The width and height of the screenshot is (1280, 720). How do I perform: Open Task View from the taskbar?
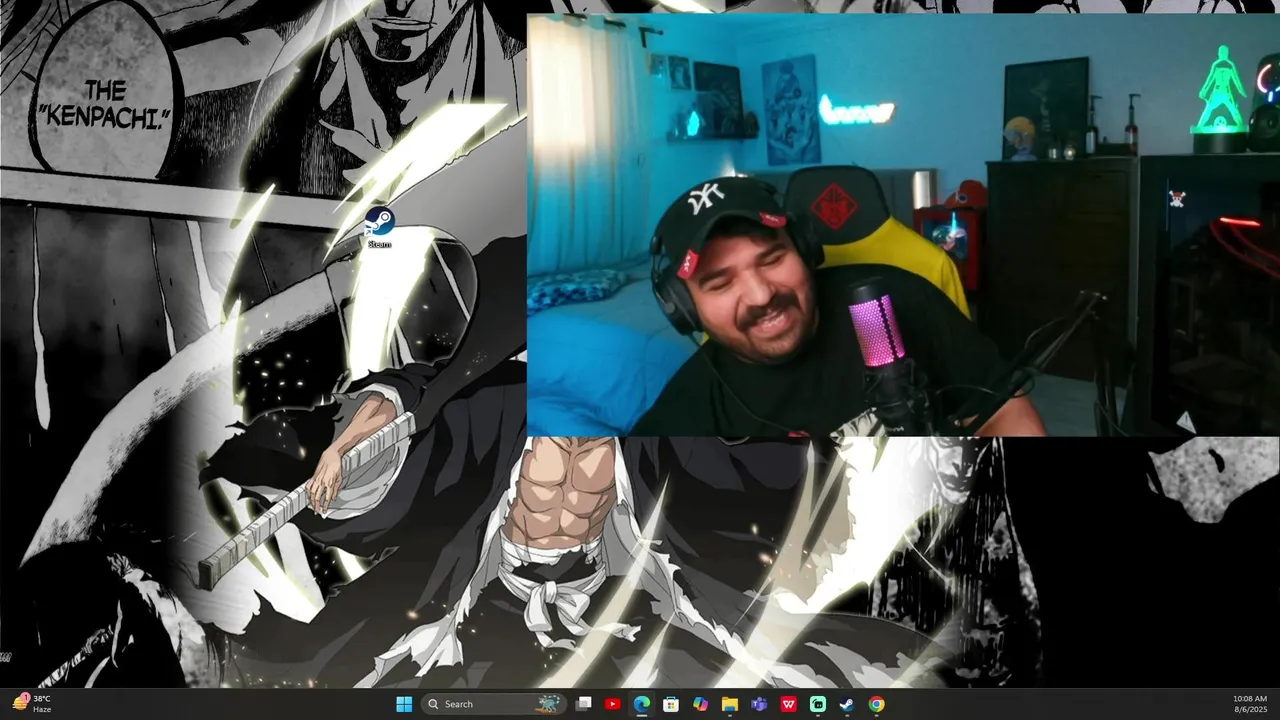click(x=584, y=704)
